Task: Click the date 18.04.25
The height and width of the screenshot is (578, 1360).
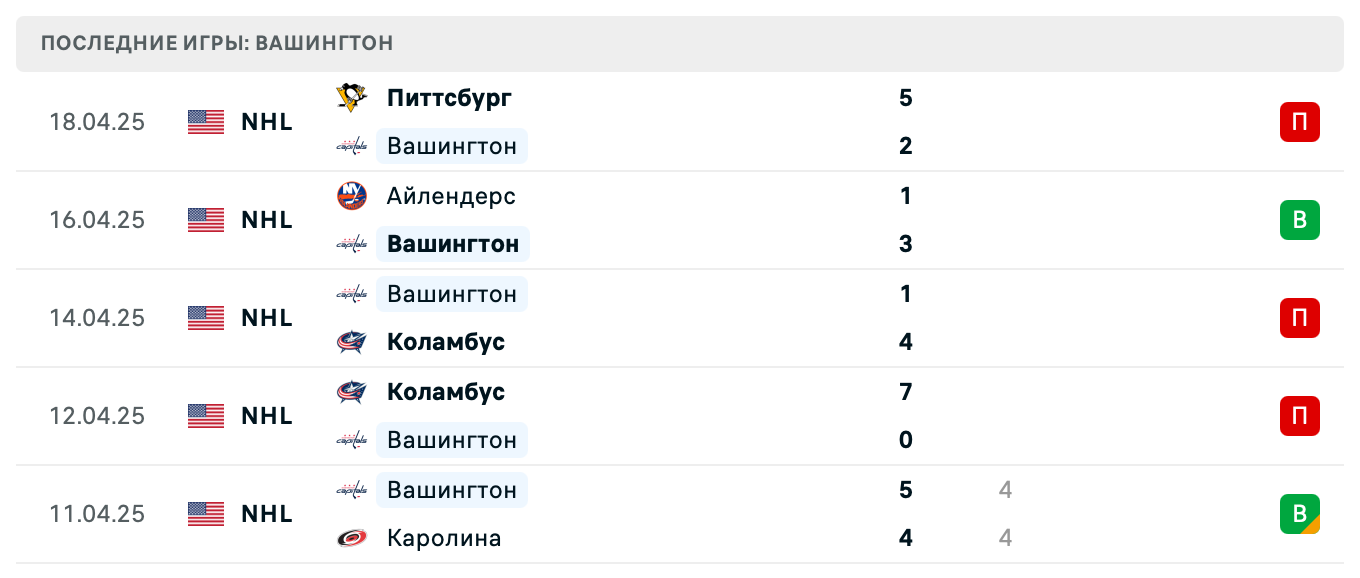Action: click(x=97, y=122)
